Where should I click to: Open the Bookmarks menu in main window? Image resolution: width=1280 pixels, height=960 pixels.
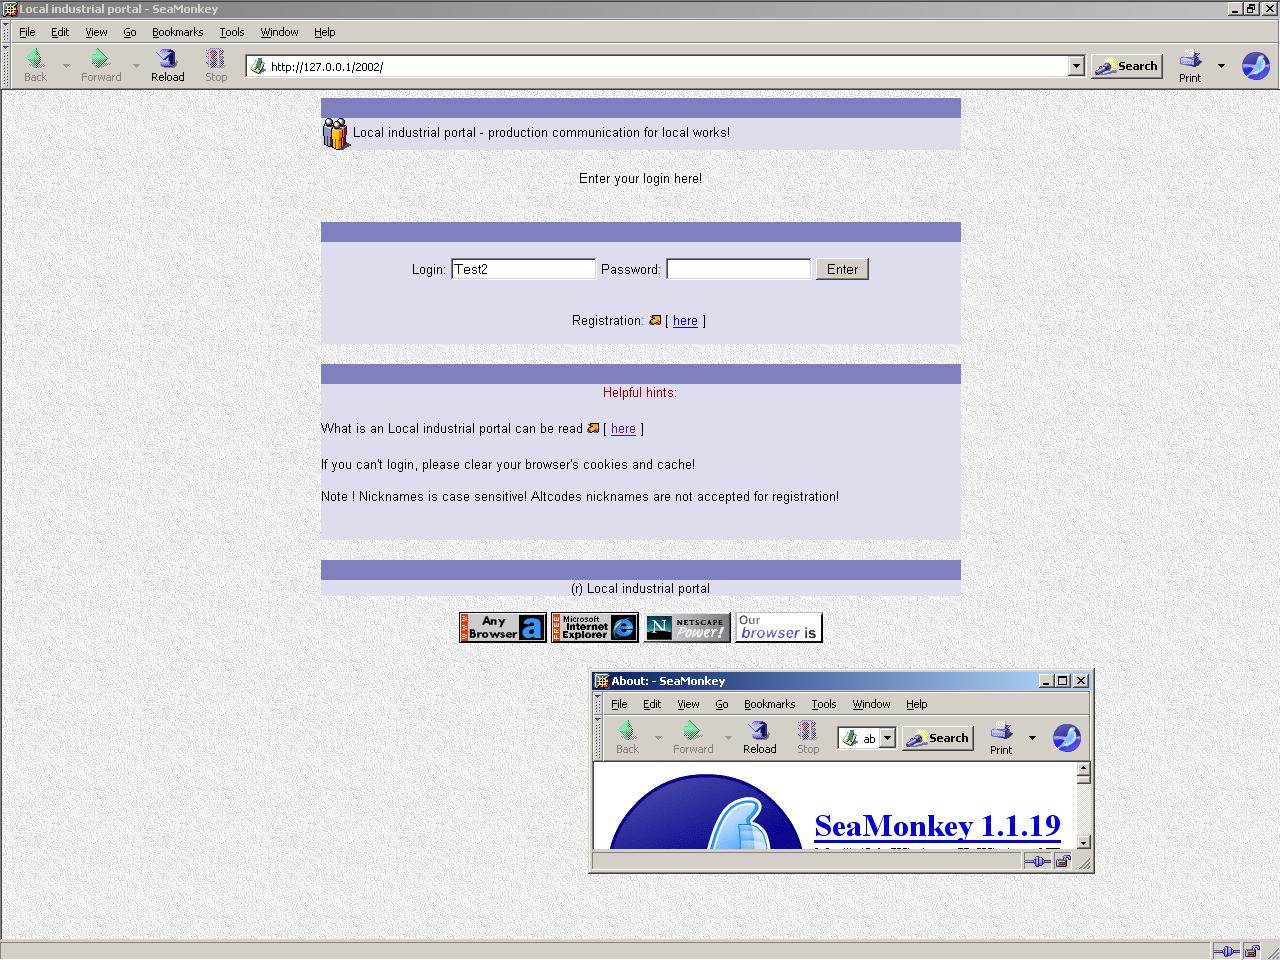click(177, 32)
